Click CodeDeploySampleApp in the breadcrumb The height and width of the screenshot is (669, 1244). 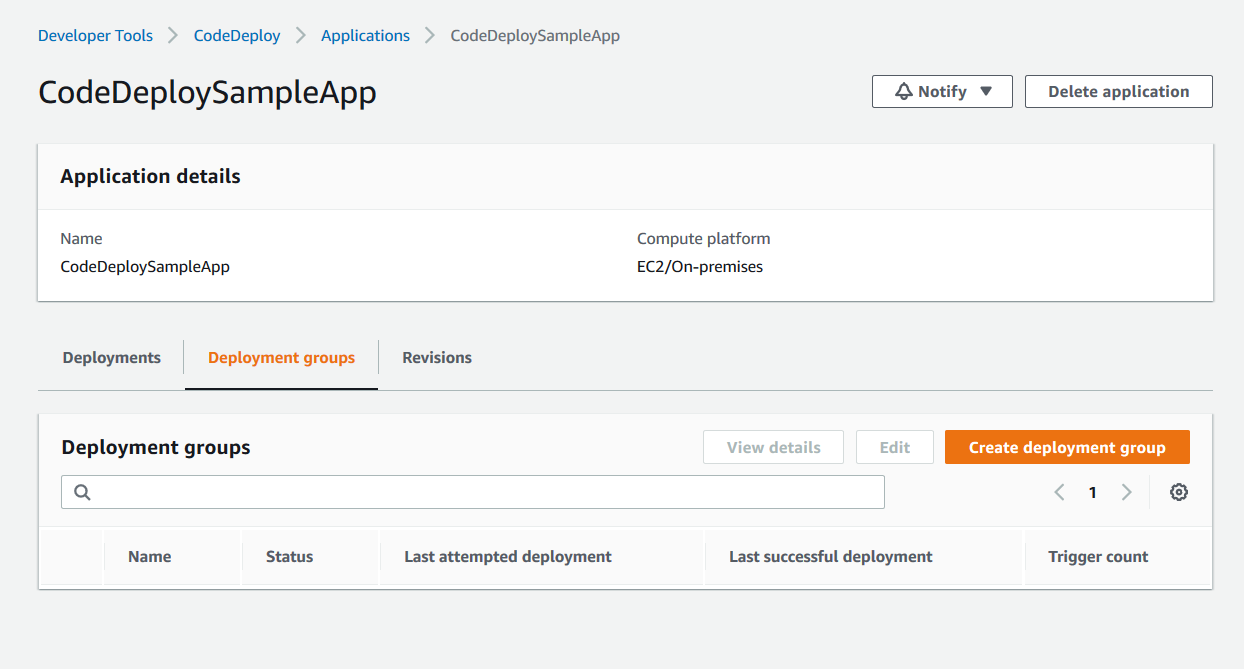(535, 35)
